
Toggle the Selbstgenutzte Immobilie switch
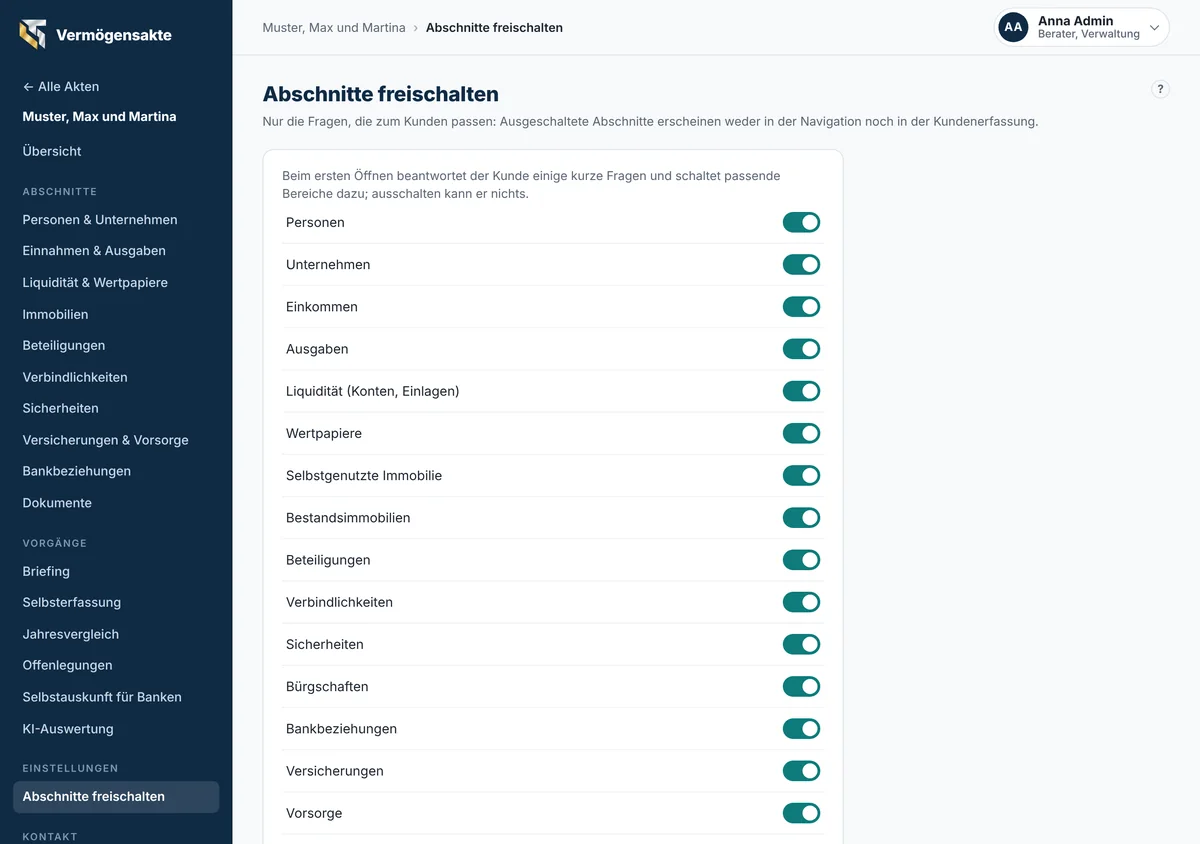801,475
